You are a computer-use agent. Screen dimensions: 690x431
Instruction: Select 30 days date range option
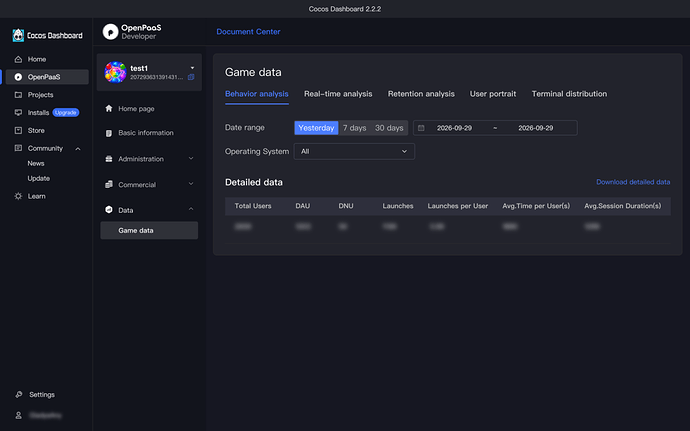tap(389, 128)
